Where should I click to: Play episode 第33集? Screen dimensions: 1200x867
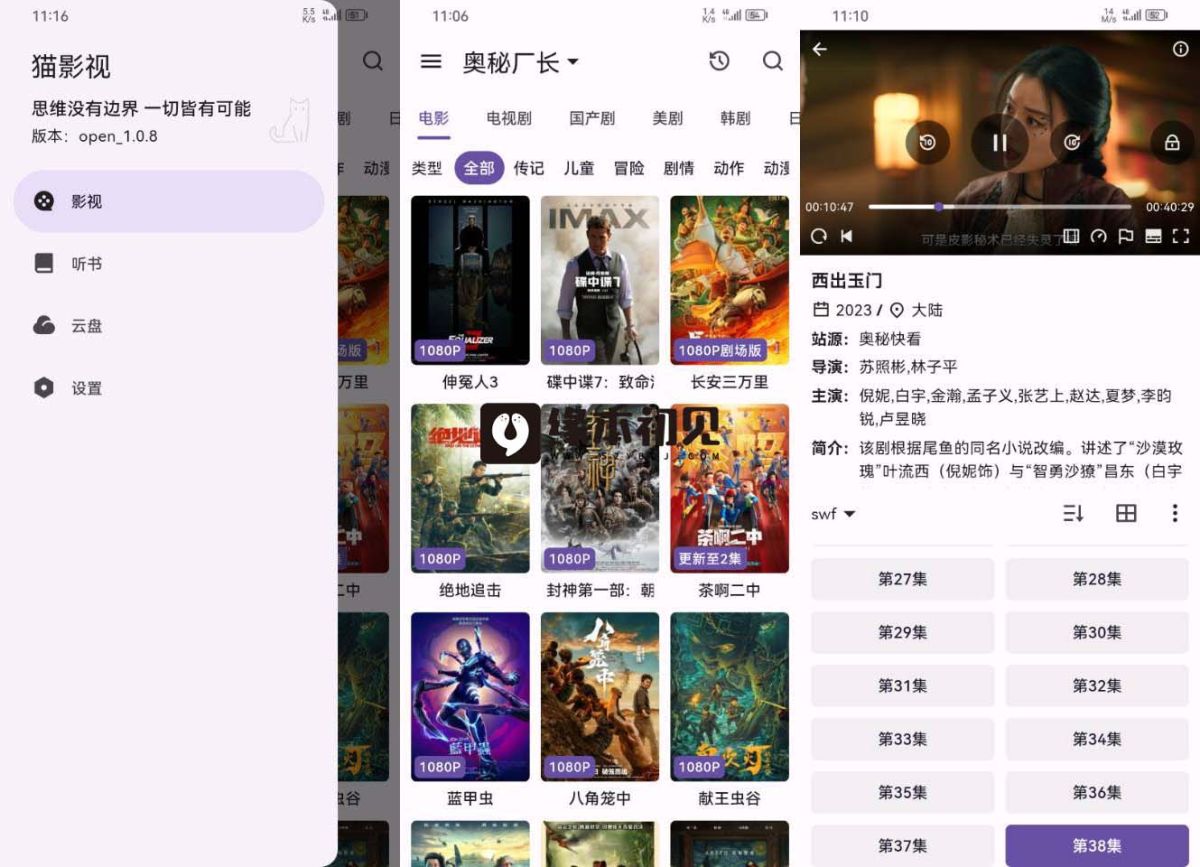[903, 739]
